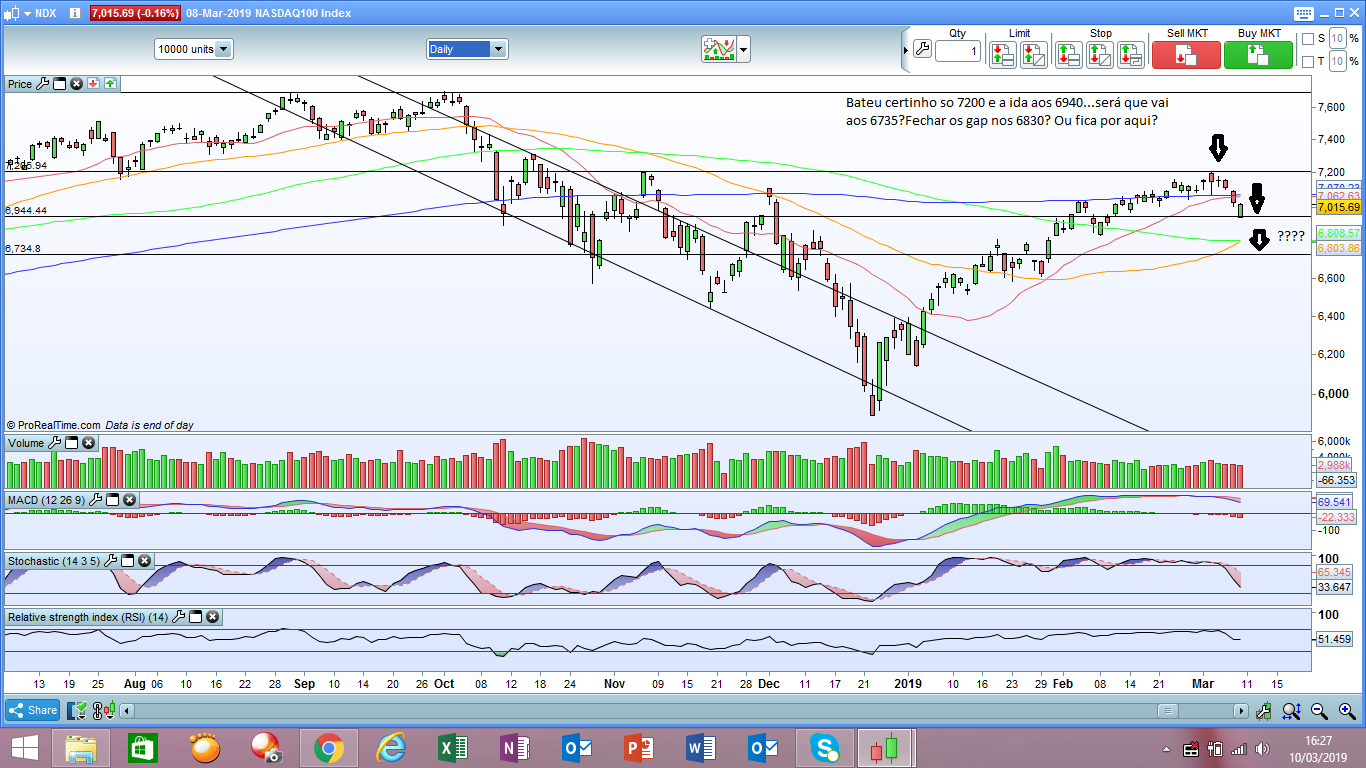Screen dimensions: 1366x768
Task: Click the Share button
Action: [x=34, y=710]
